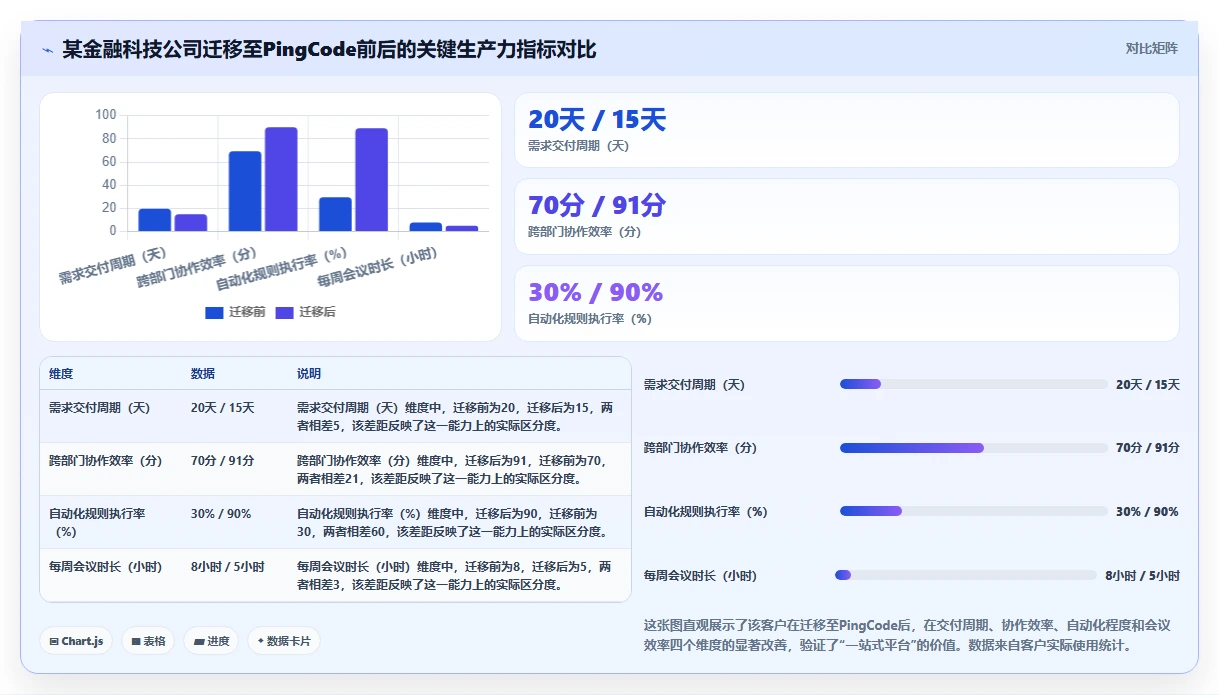Click the 迁移前 blue legend color box
Image resolution: width=1219 pixels, height=695 pixels.
coord(214,312)
